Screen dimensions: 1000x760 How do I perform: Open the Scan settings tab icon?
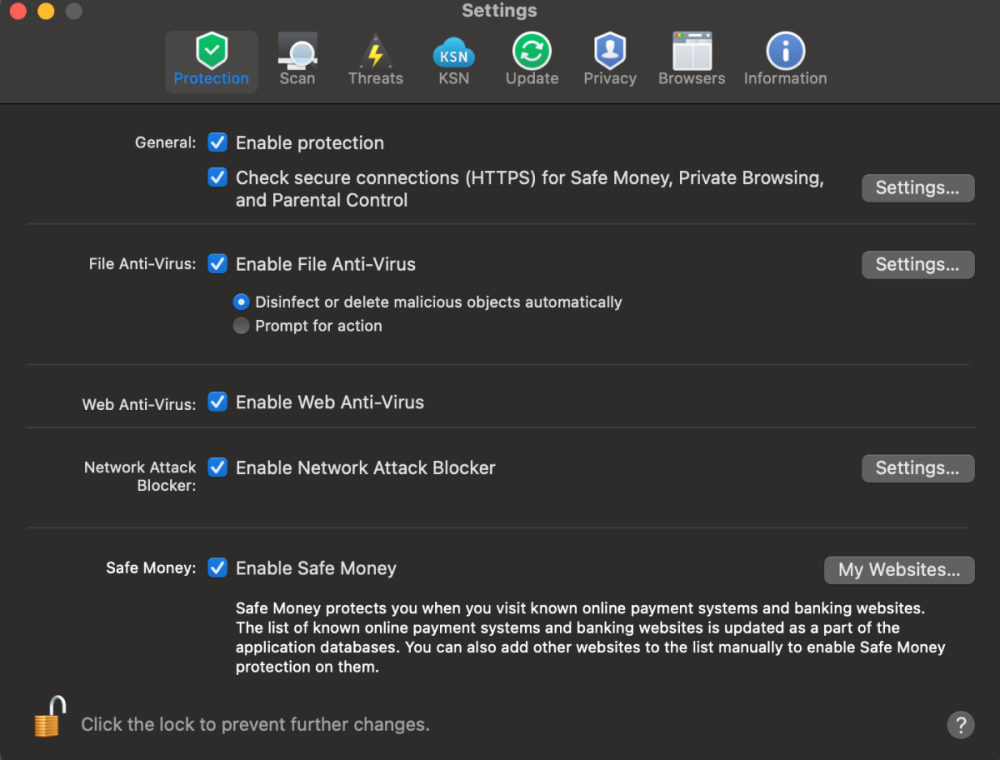point(297,58)
